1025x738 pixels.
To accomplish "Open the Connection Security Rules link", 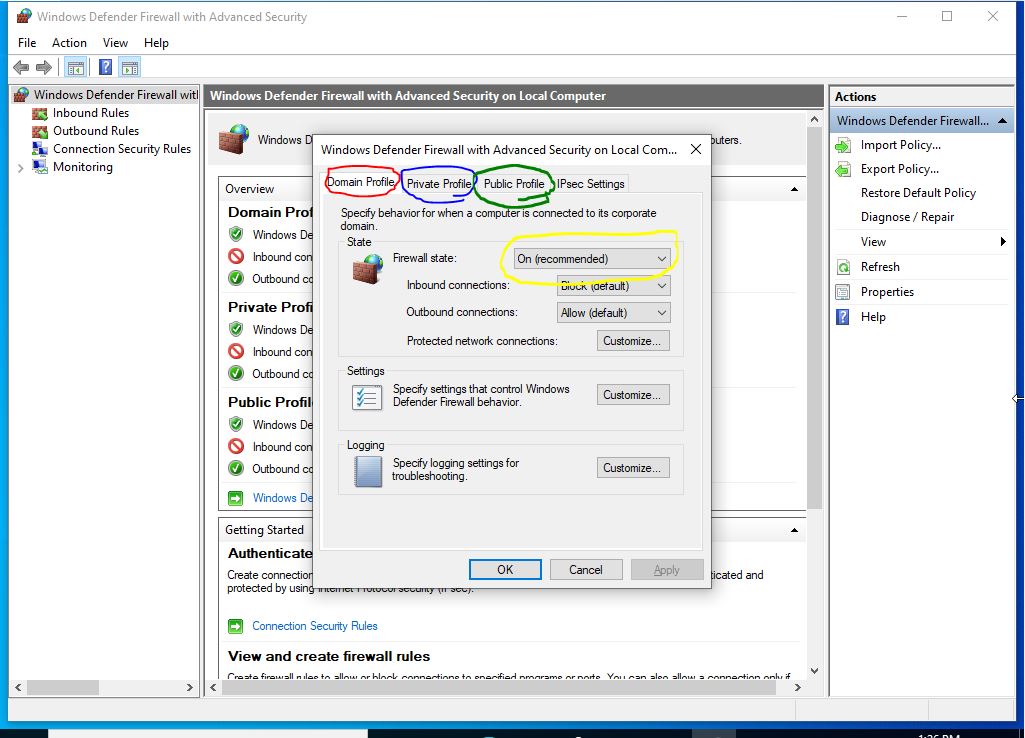I will (315, 626).
